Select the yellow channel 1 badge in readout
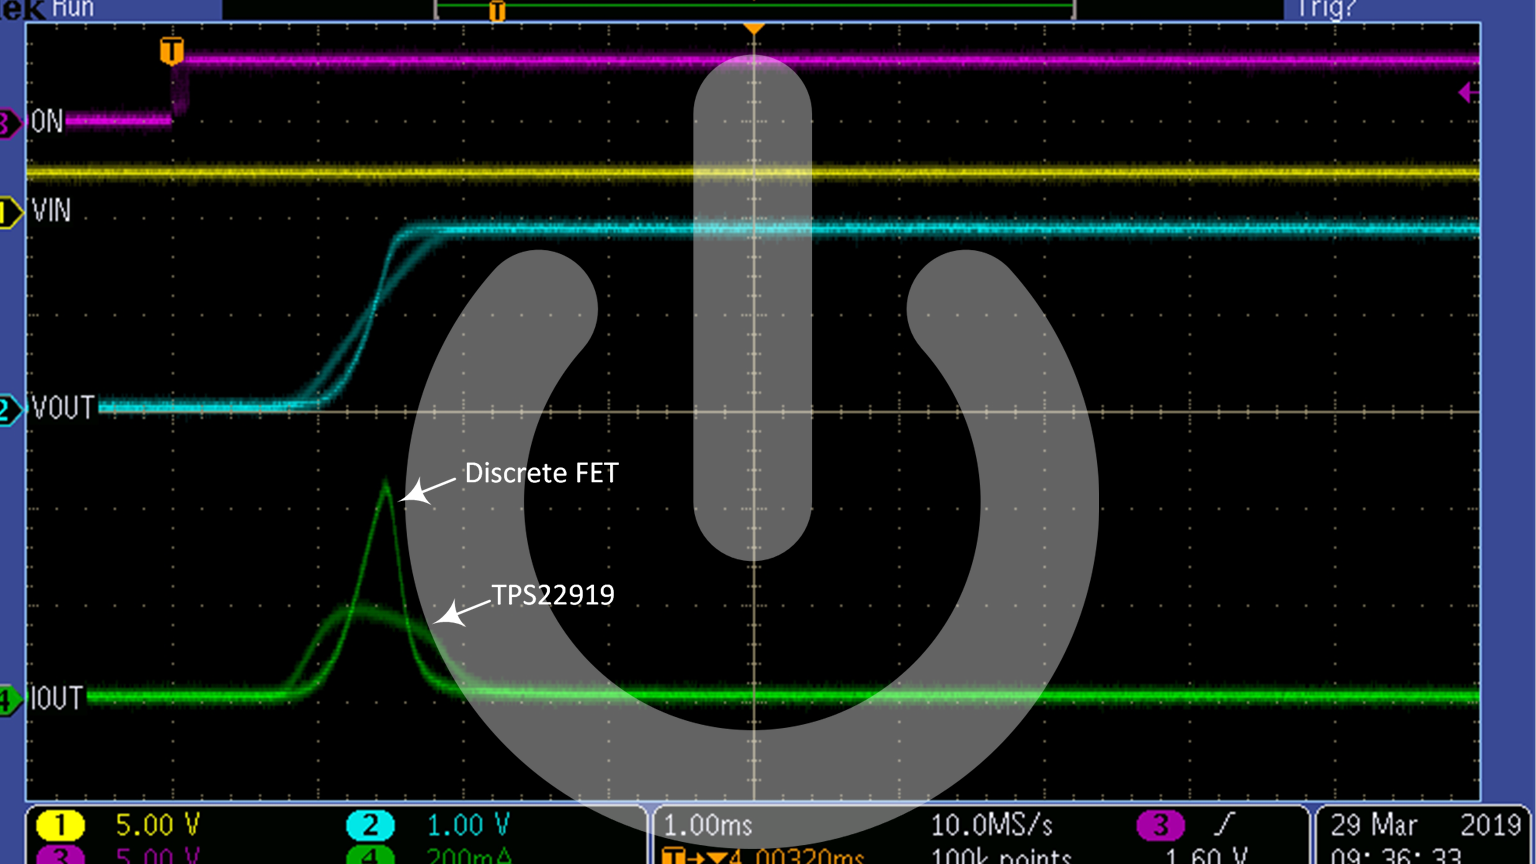 [59, 826]
